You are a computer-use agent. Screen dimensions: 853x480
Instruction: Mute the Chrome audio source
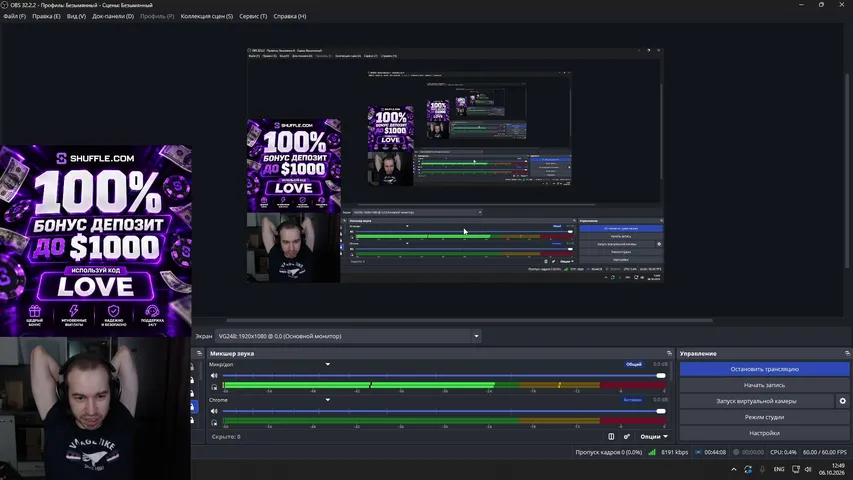pos(214,411)
